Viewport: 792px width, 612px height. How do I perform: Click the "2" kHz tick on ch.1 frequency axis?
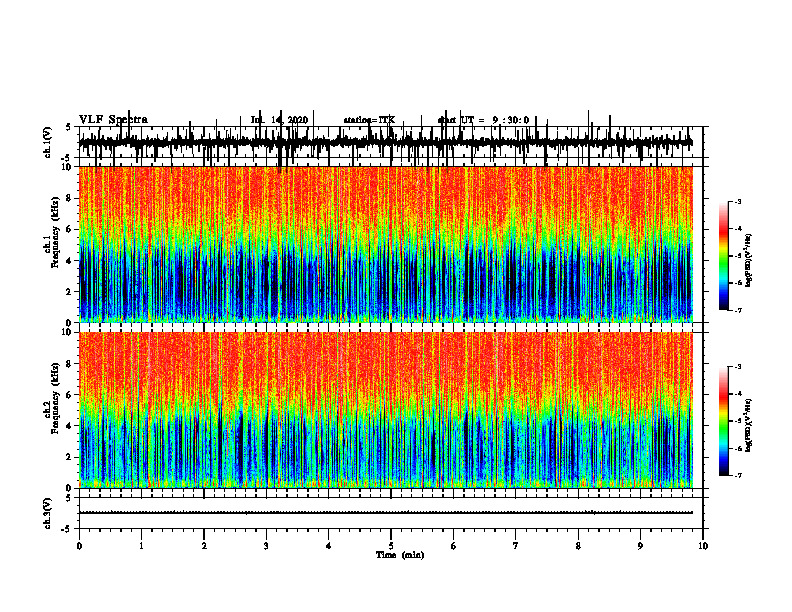(x=70, y=292)
